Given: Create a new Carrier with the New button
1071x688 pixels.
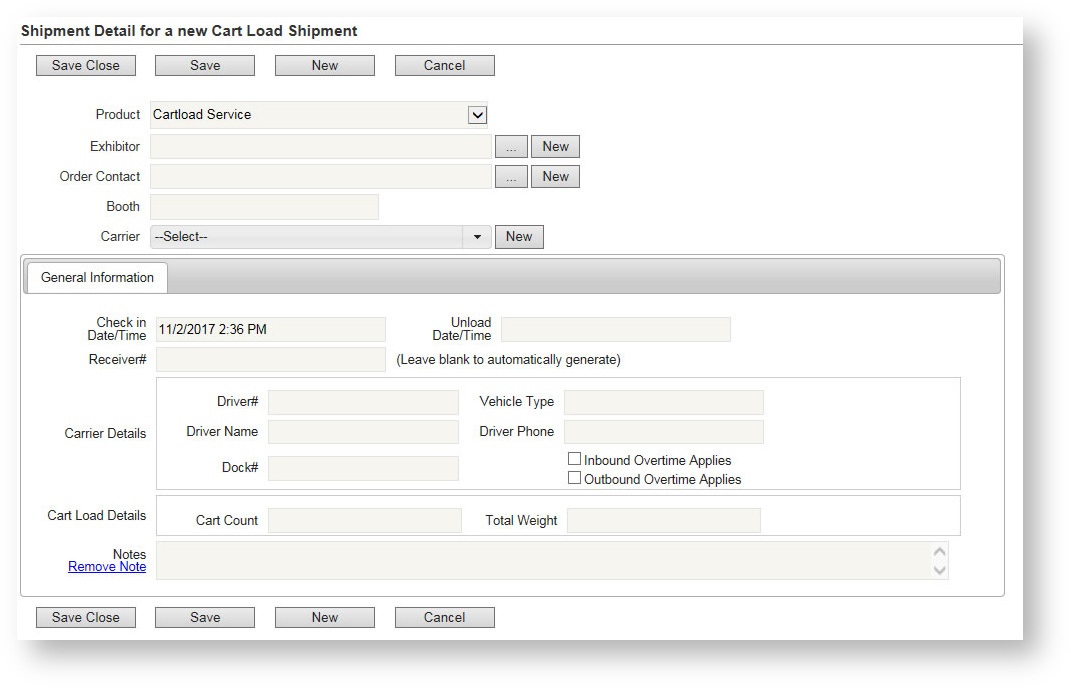Looking at the screenshot, I should pos(519,236).
